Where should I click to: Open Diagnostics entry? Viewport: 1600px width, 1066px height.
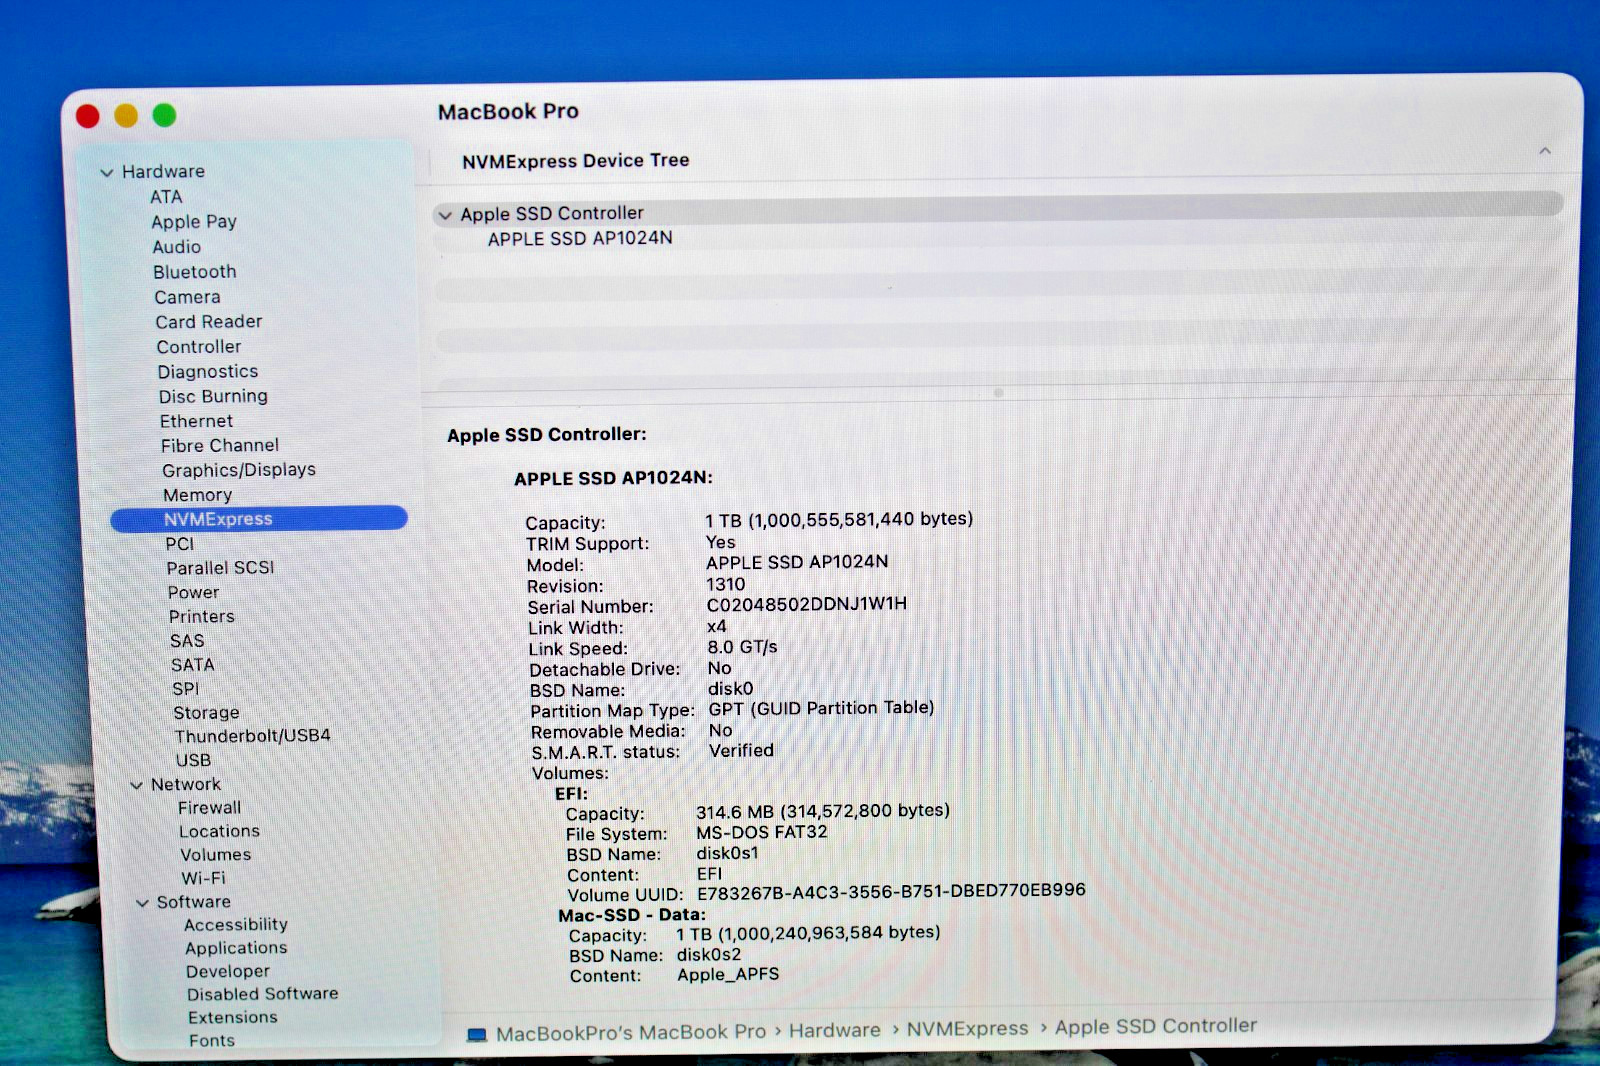click(x=208, y=372)
